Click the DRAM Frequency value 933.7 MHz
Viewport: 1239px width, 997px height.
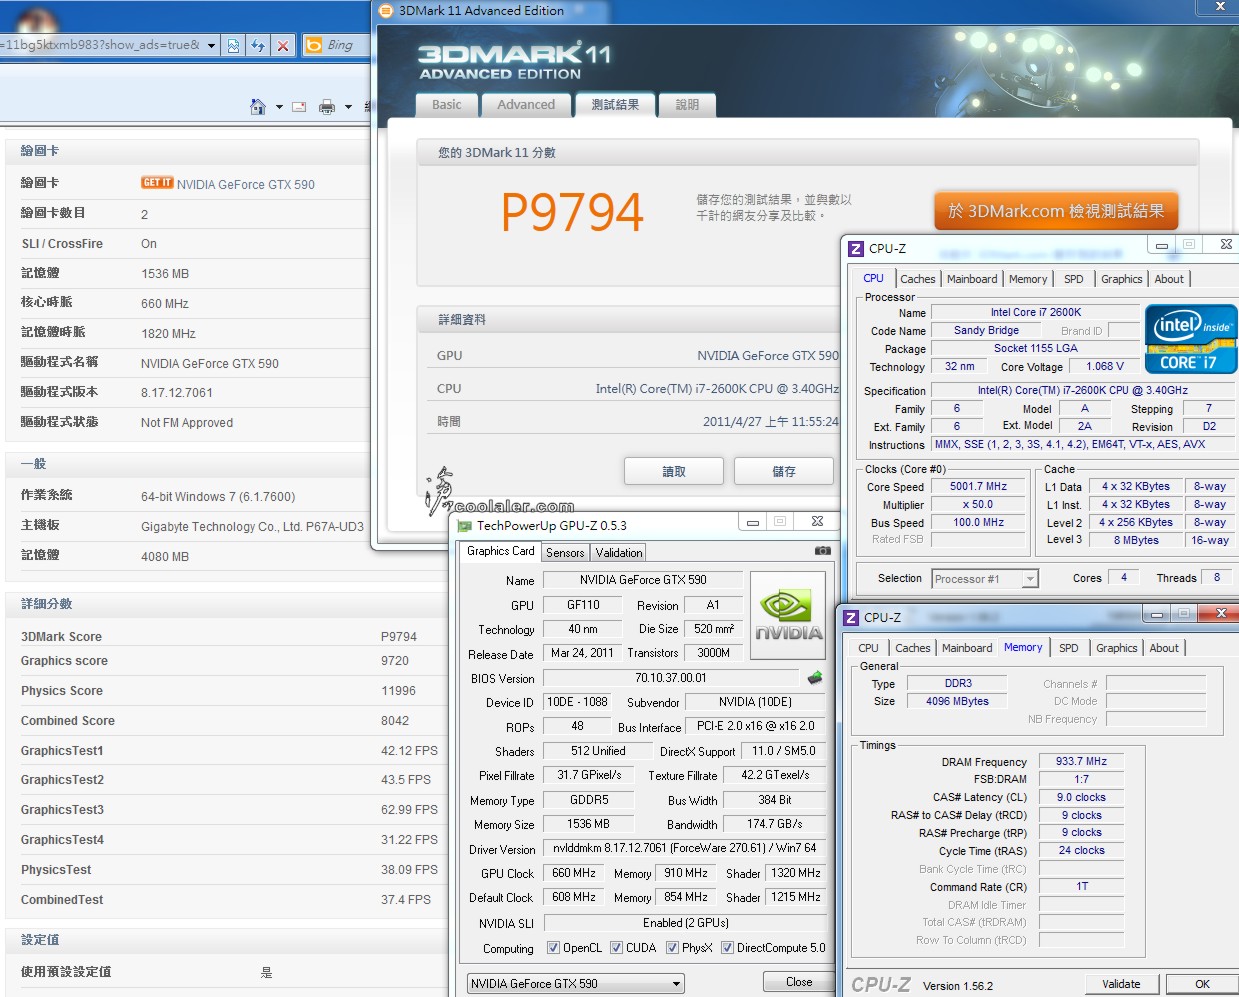click(1081, 761)
